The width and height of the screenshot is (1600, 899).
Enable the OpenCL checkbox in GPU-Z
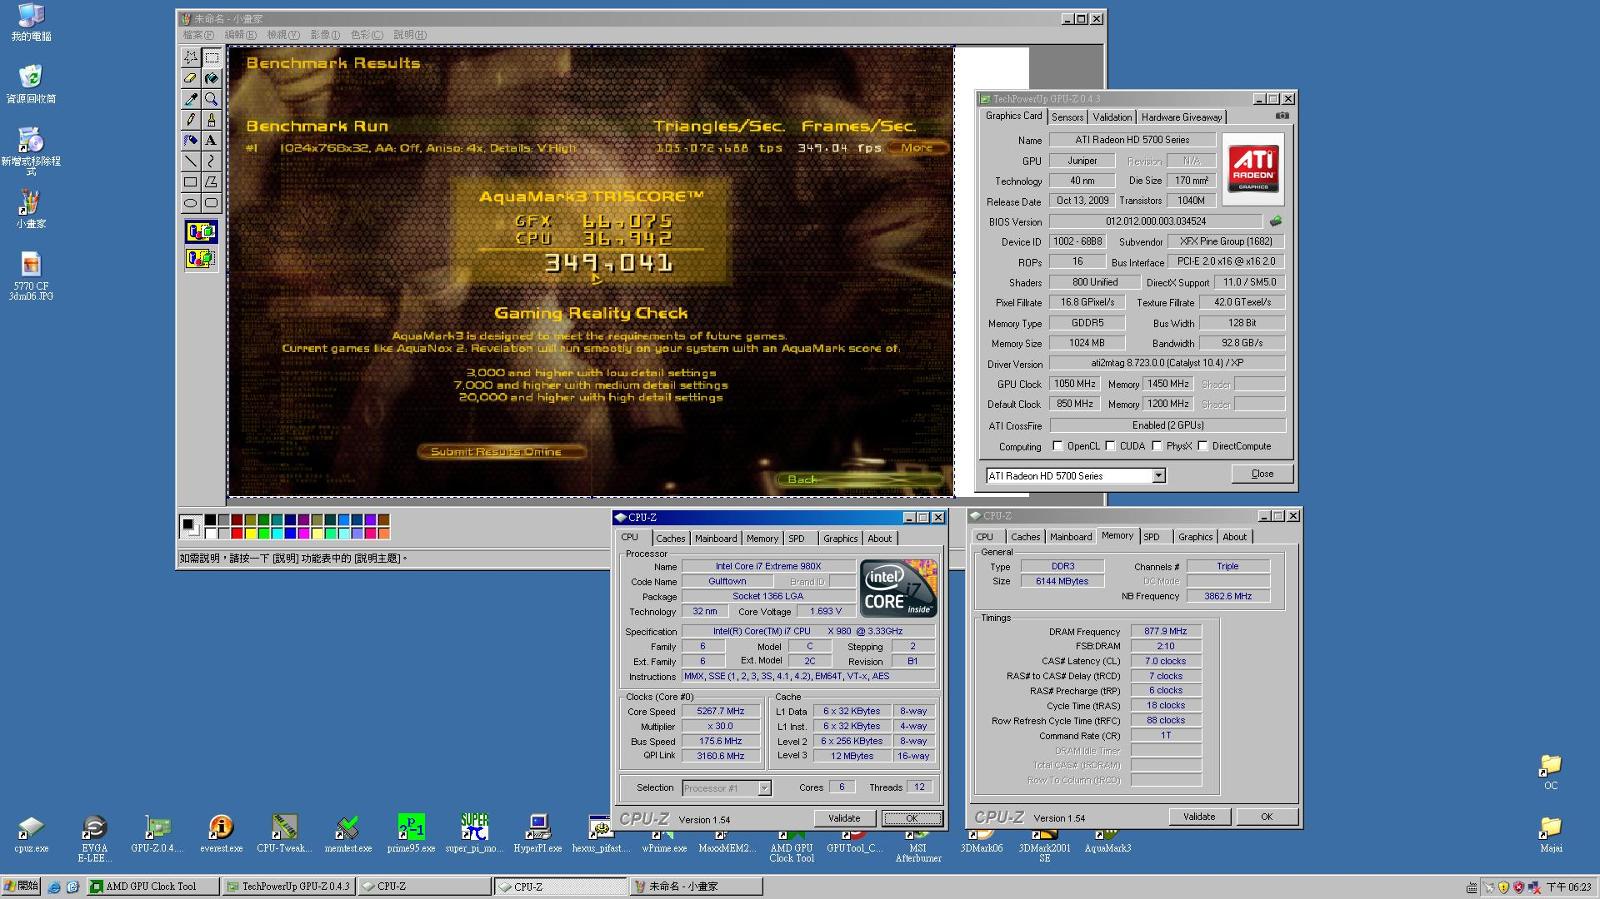[1057, 446]
